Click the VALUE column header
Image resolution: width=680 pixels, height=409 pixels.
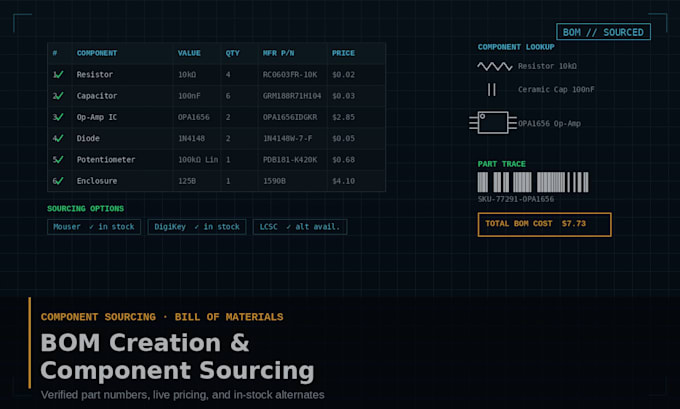coord(189,53)
